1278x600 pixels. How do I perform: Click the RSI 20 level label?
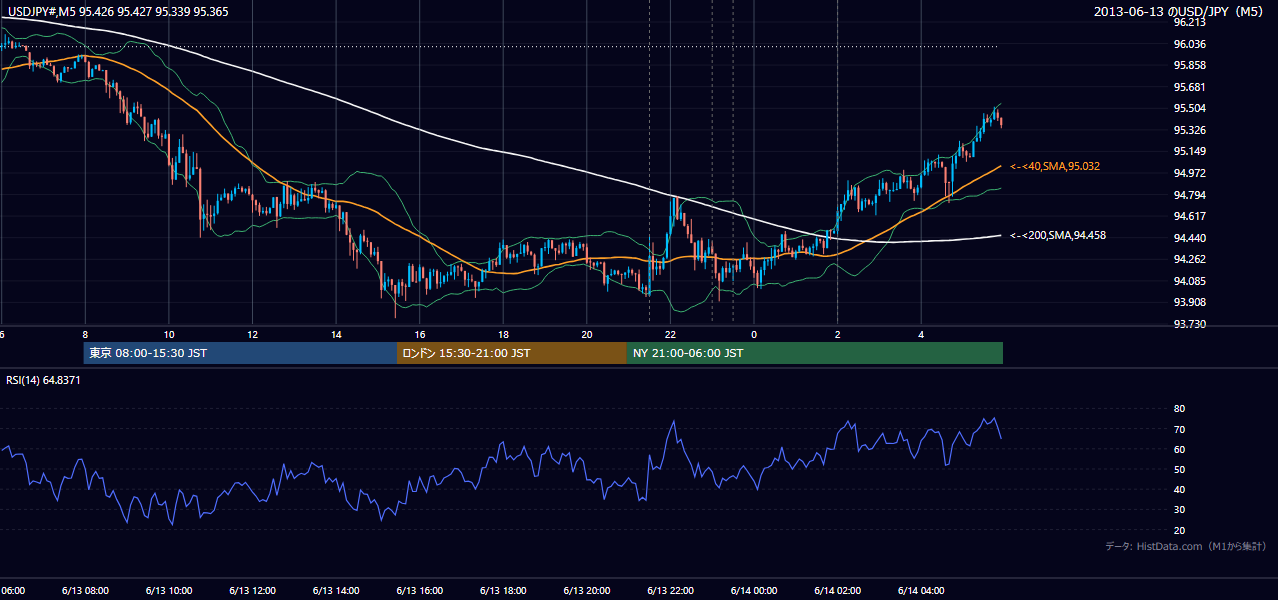coord(1180,530)
